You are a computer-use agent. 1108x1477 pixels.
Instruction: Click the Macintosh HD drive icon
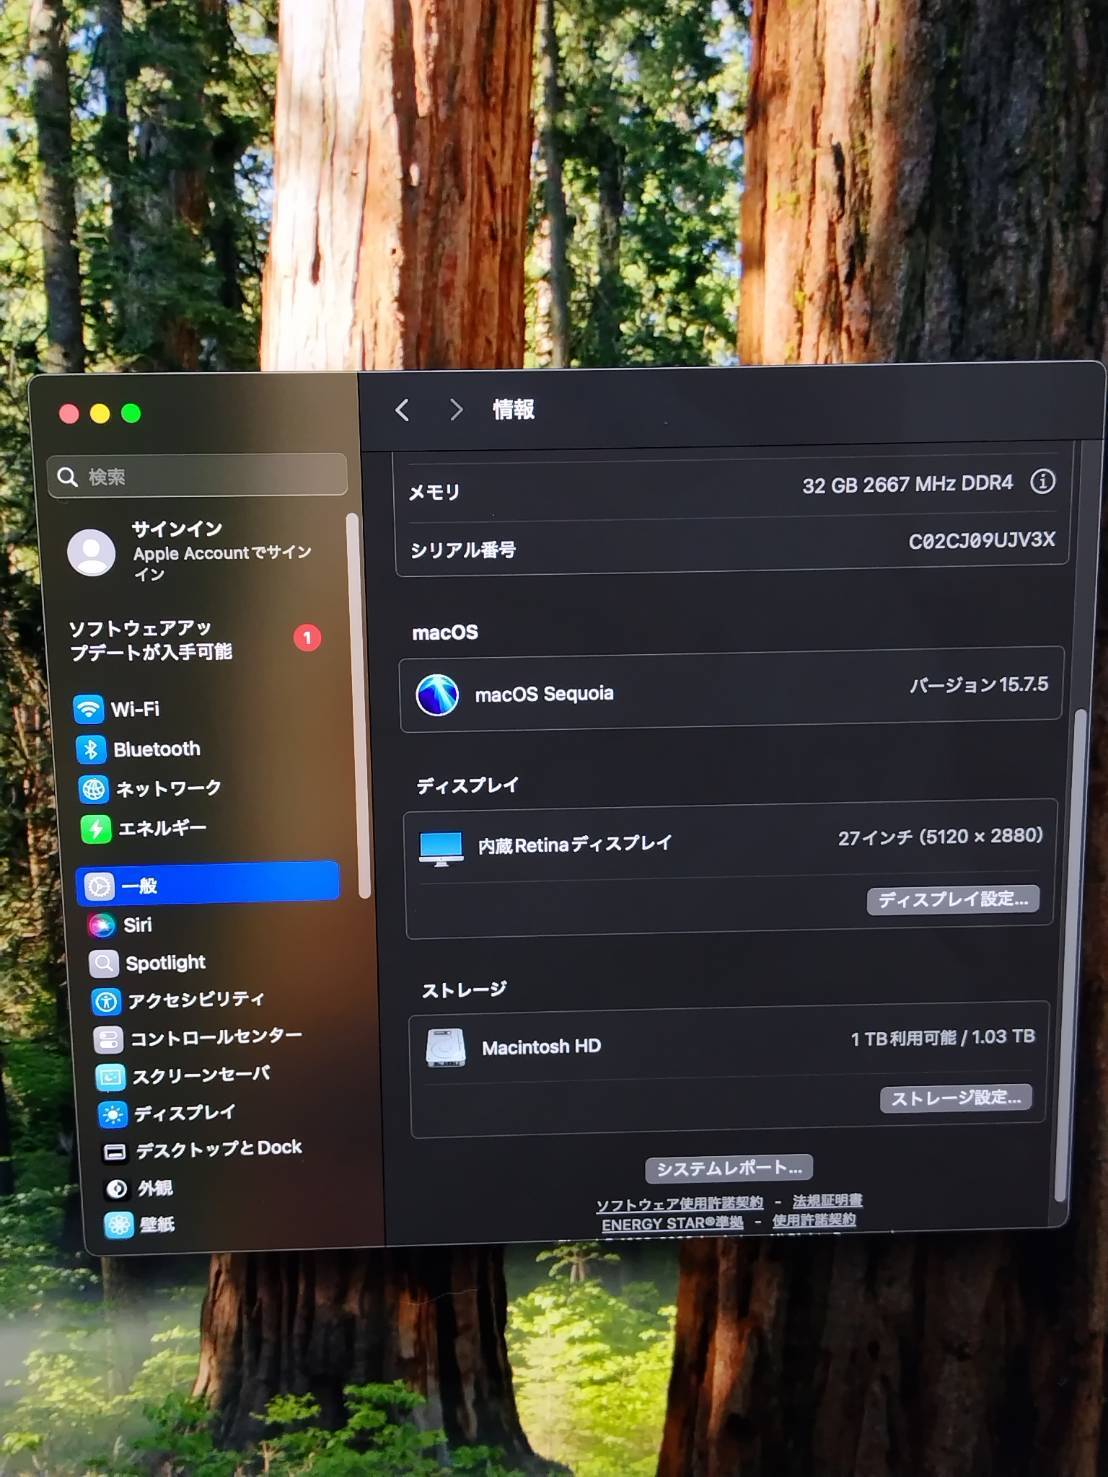point(445,1048)
